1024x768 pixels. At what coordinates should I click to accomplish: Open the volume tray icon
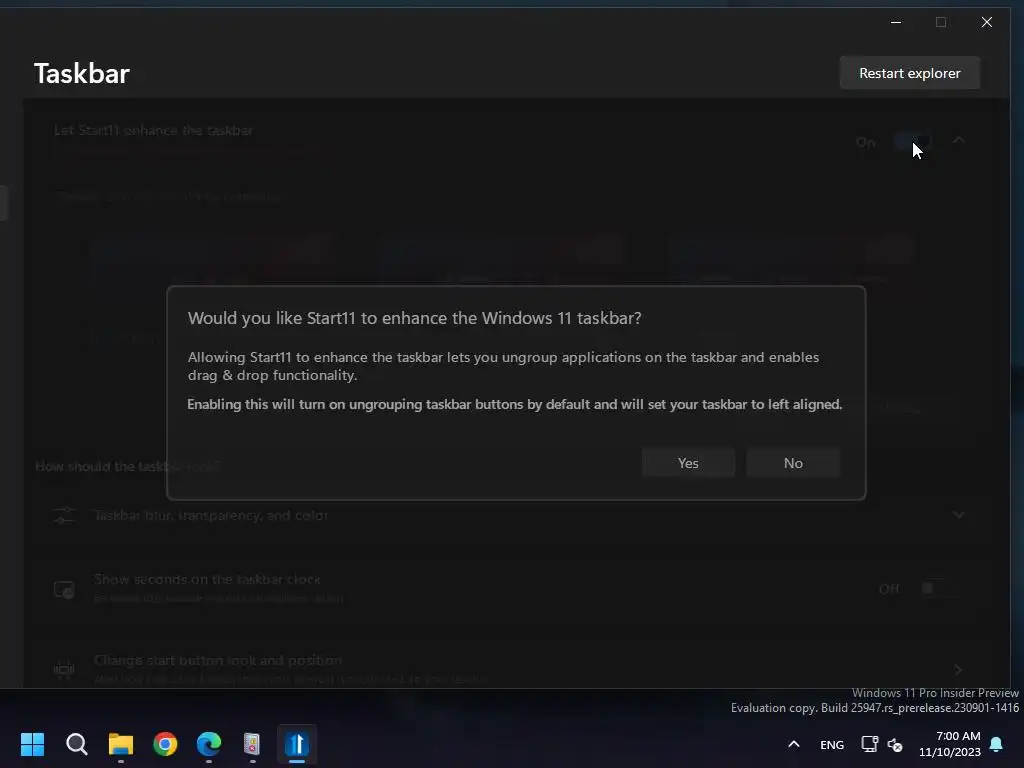click(x=895, y=744)
